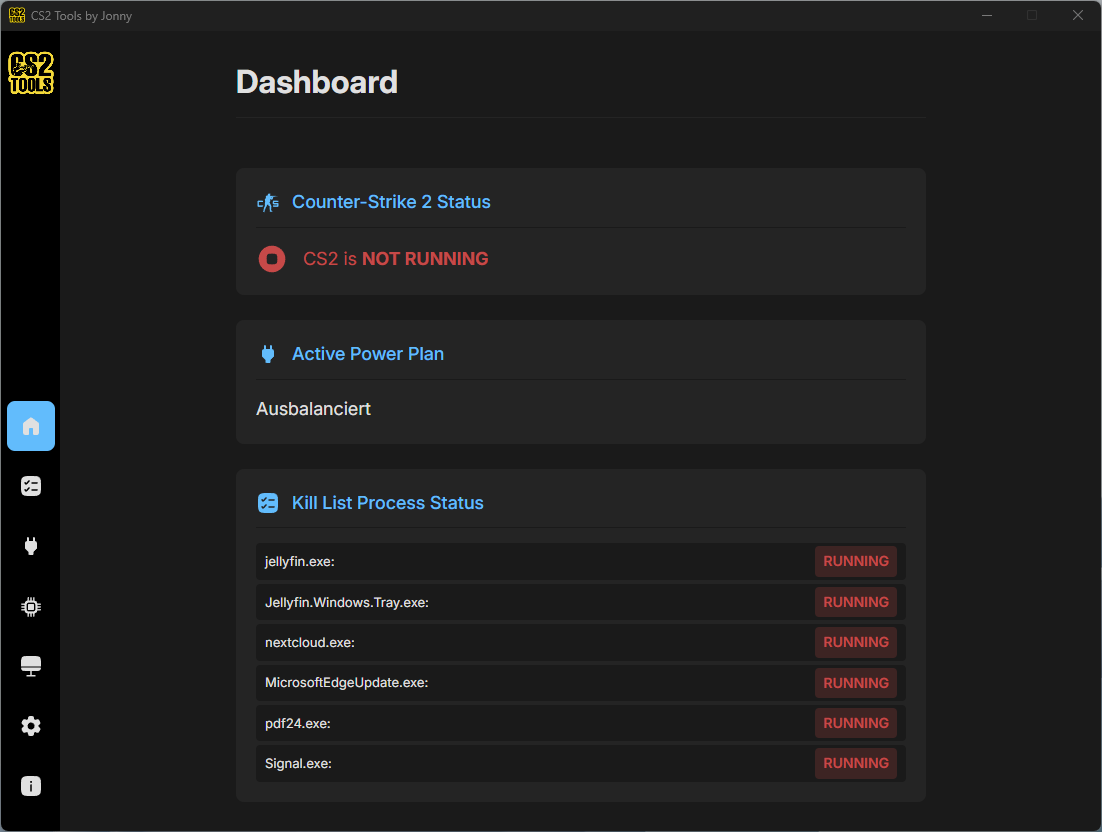Click the RUNNING badge for pdf24.exe
The width and height of the screenshot is (1102, 832).
pyautogui.click(x=855, y=722)
